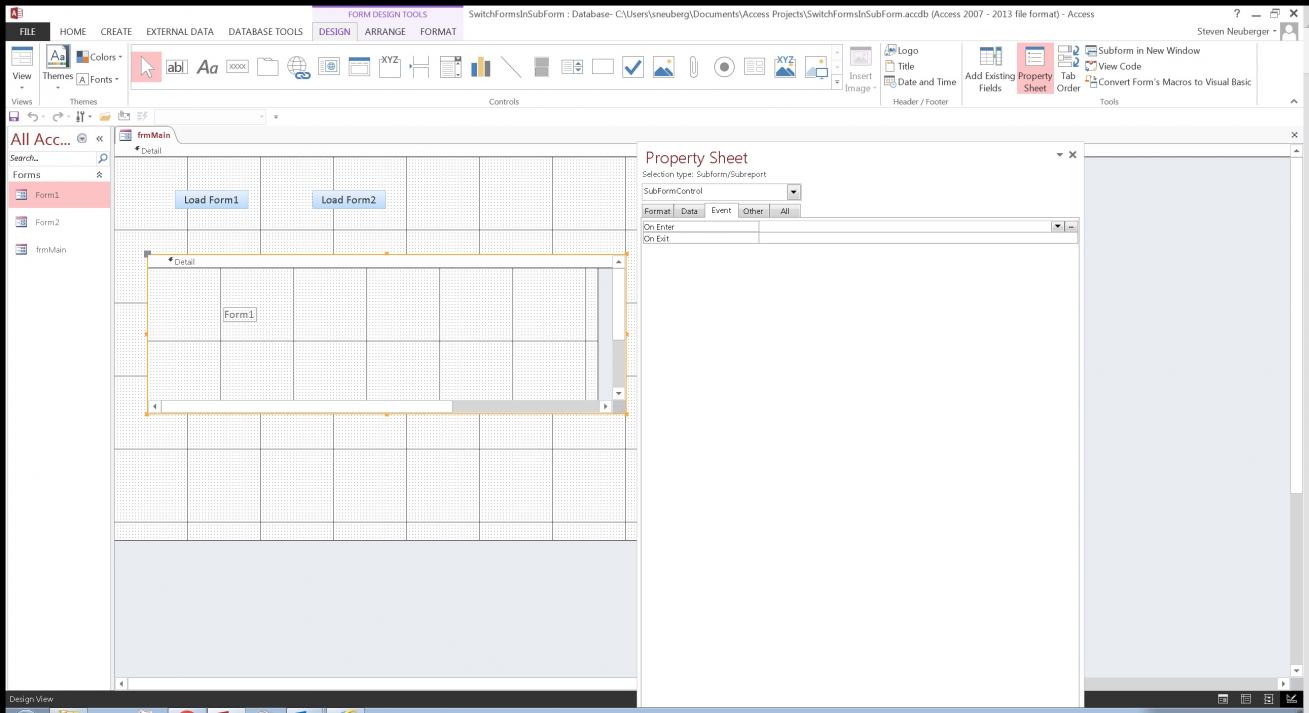Viewport: 1309px width, 713px height.
Task: Open the SubFormControl selection dropdown
Action: 794,192
